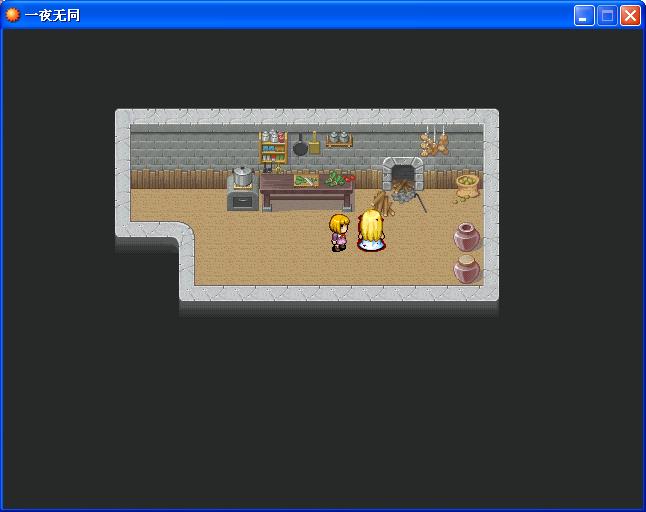This screenshot has width=646, height=512.
Task: Click the cutting board with leeks on table
Action: click(x=306, y=180)
